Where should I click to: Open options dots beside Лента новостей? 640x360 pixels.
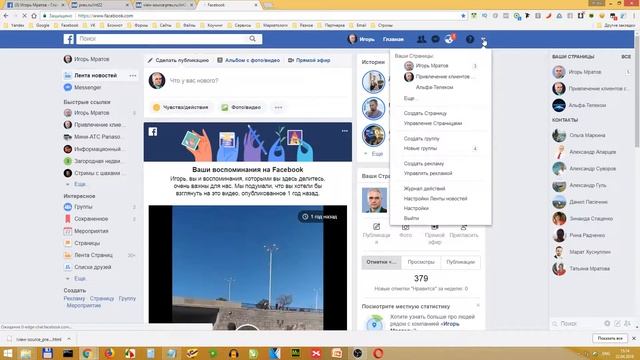(x=133, y=76)
